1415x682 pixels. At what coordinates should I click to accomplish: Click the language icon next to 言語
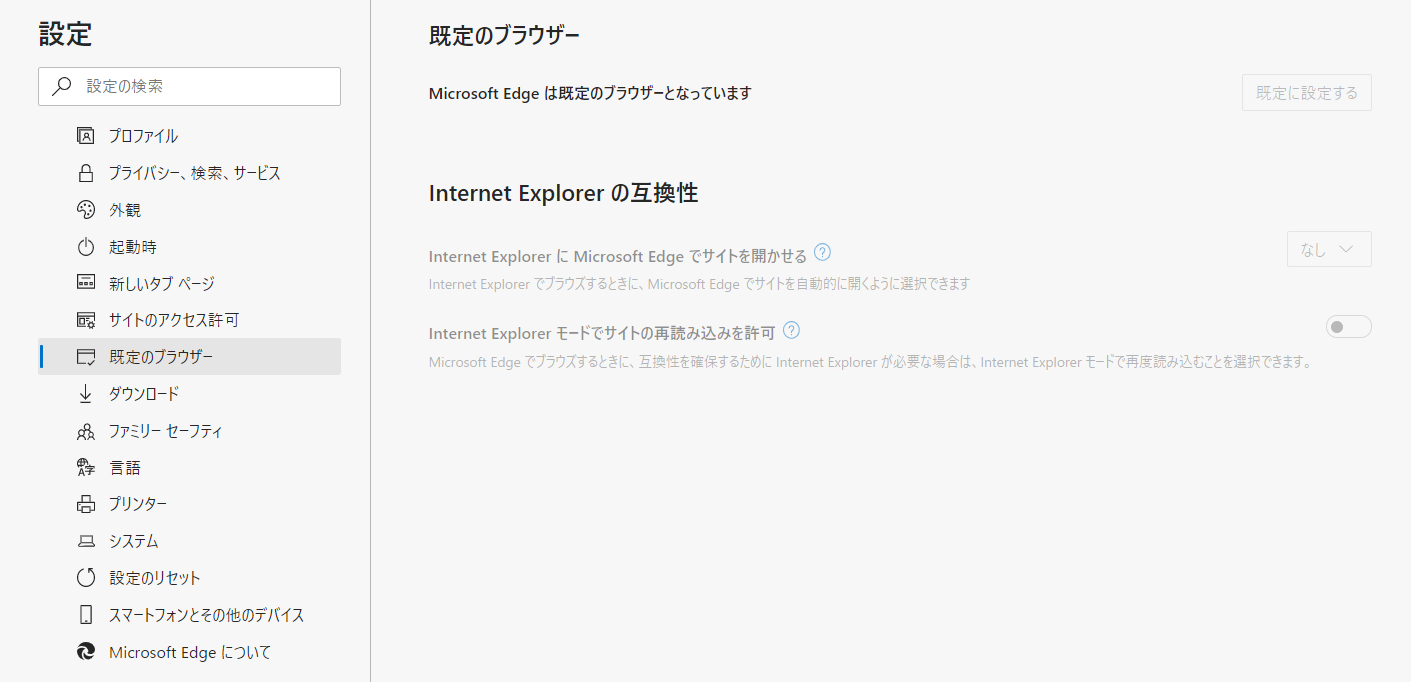[86, 468]
